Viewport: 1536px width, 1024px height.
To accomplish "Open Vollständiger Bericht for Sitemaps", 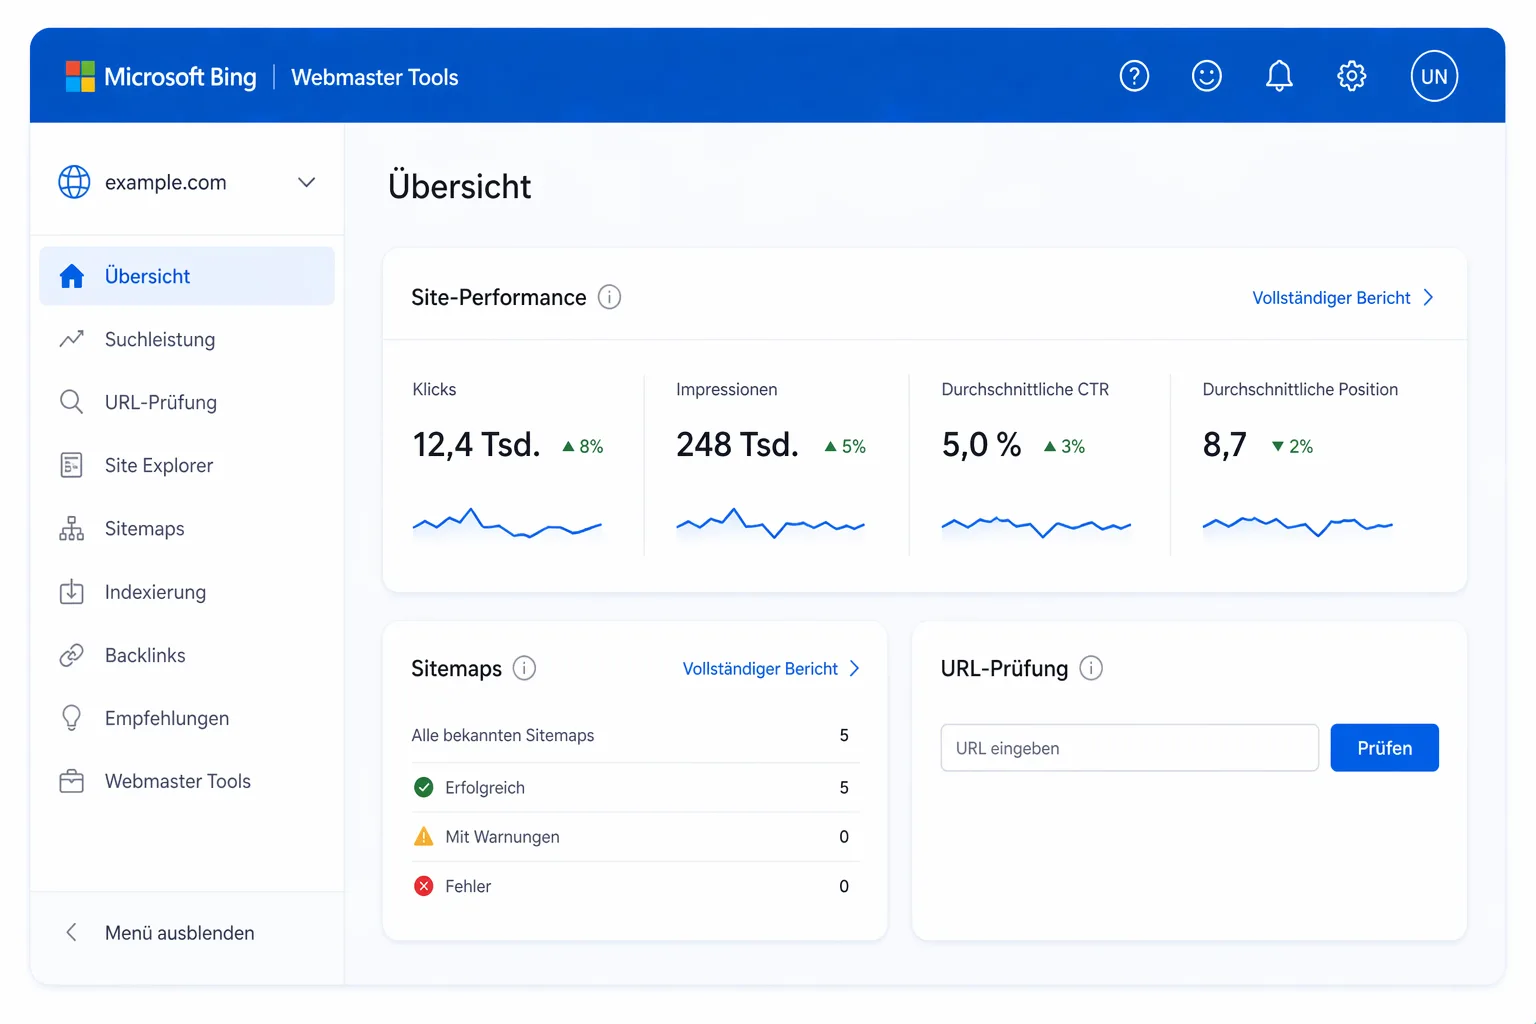I will (x=760, y=668).
